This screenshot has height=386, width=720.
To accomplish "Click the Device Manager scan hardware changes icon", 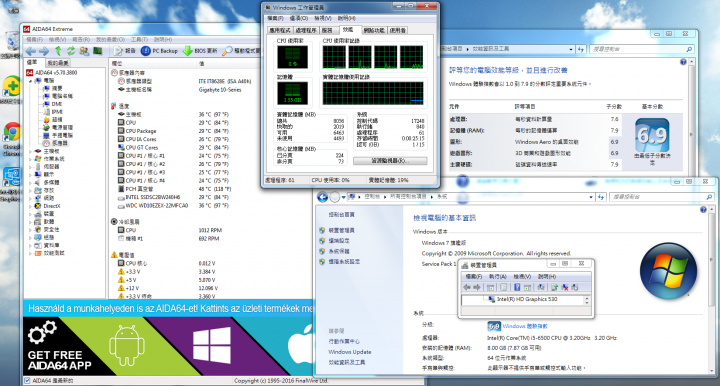I will 541,287.
